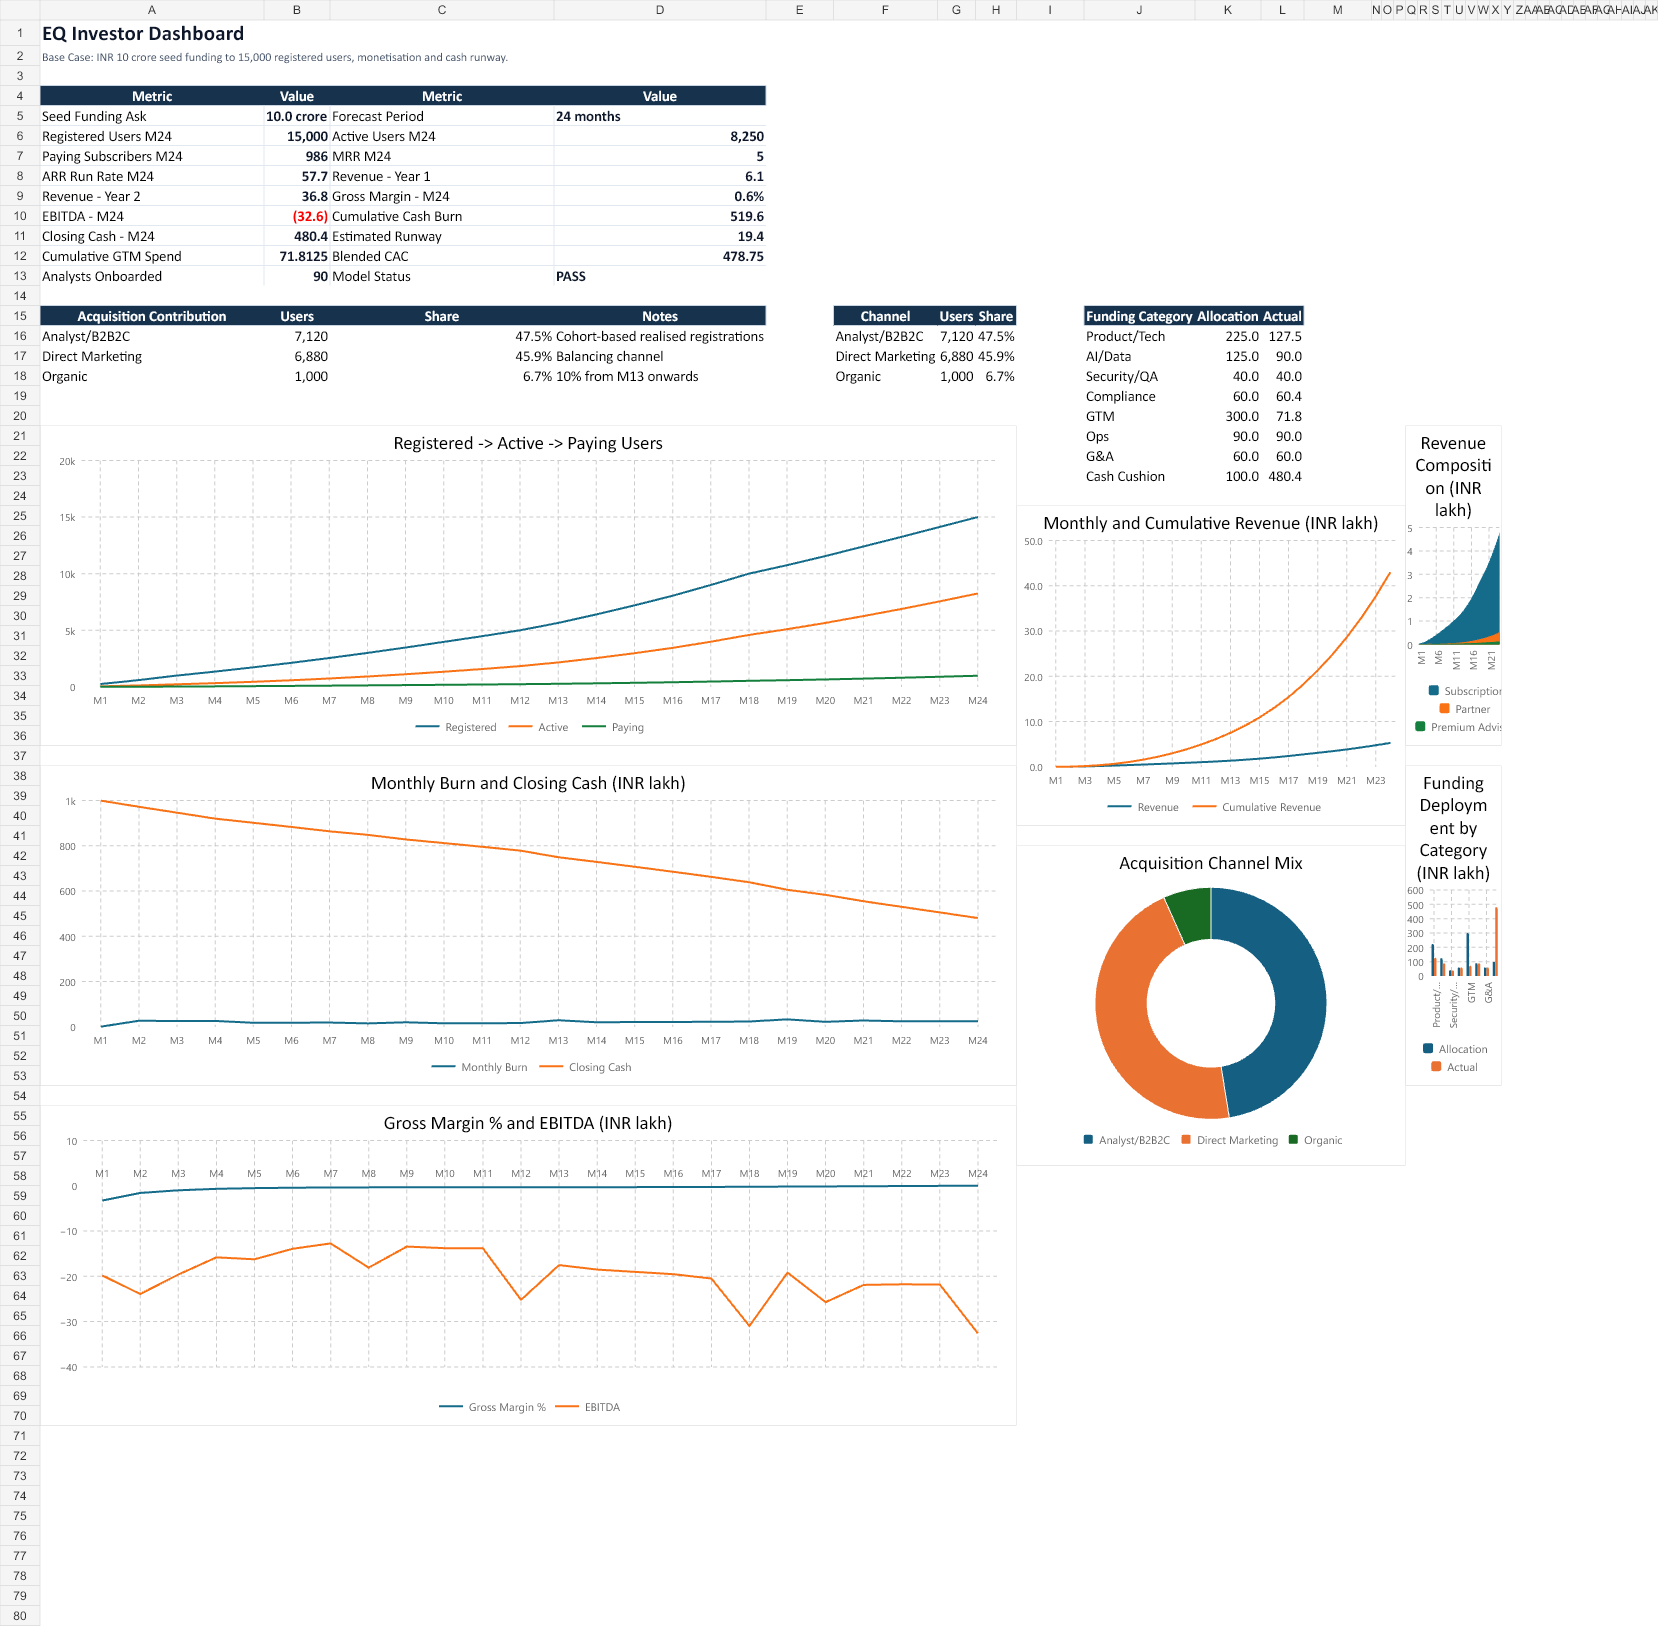Select the "Gross Margin %" legend entry

tap(493, 1407)
